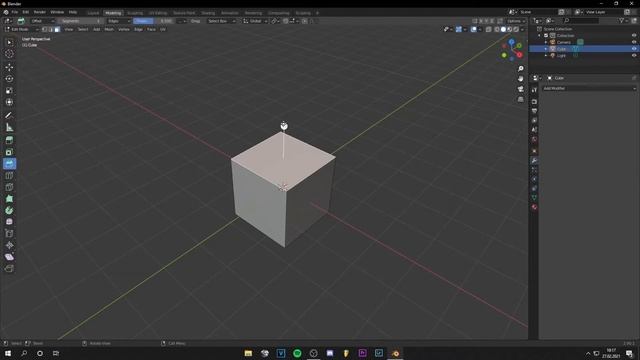
Task: Open the Select Box drag dropdown
Action: pyautogui.click(x=222, y=21)
